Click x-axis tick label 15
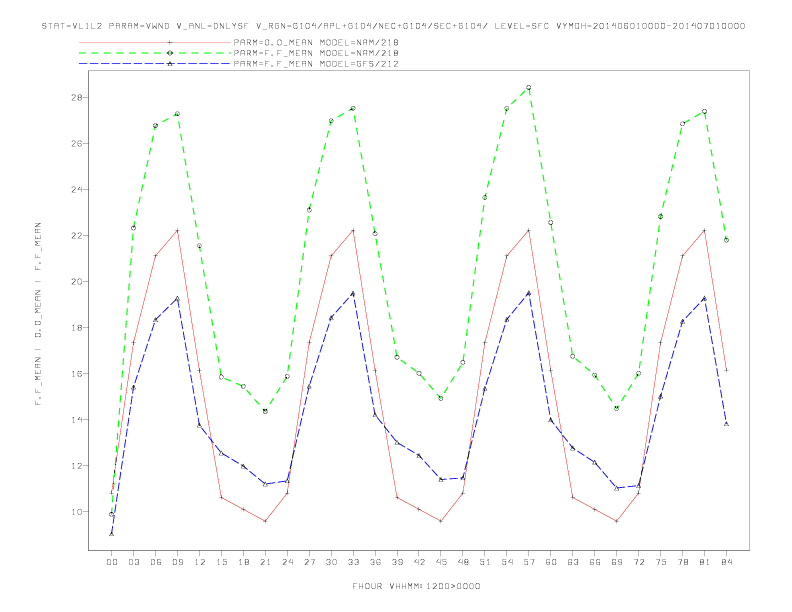 (x=222, y=562)
